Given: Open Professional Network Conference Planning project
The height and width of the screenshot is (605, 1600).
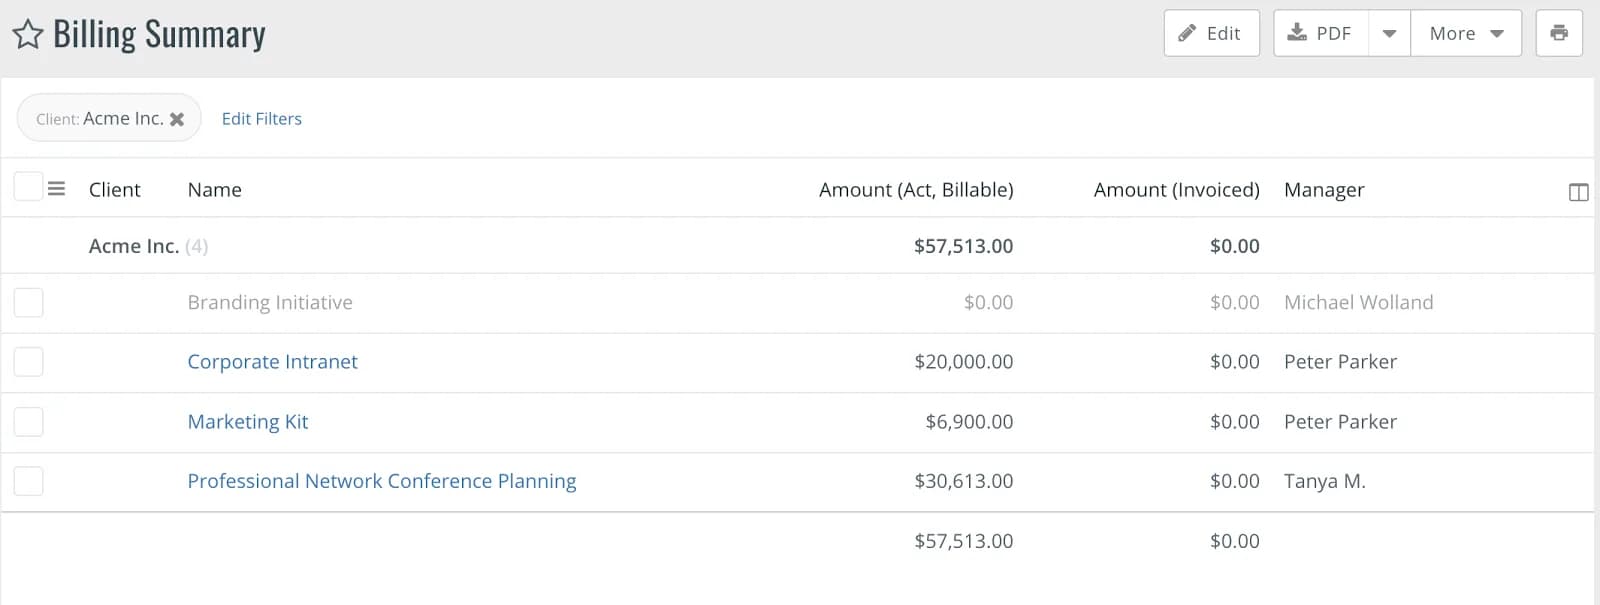Looking at the screenshot, I should click(x=382, y=481).
